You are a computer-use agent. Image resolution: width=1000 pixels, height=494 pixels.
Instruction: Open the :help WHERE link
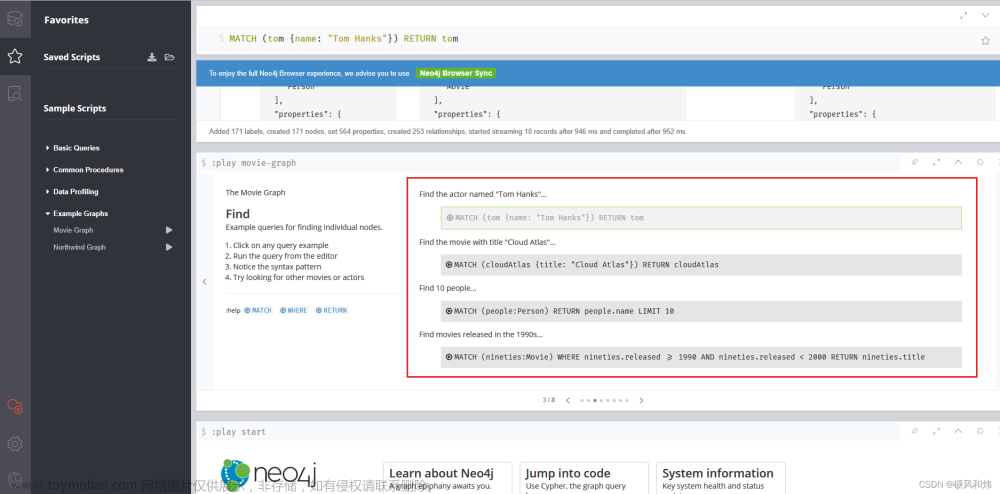pyautogui.click(x=293, y=310)
